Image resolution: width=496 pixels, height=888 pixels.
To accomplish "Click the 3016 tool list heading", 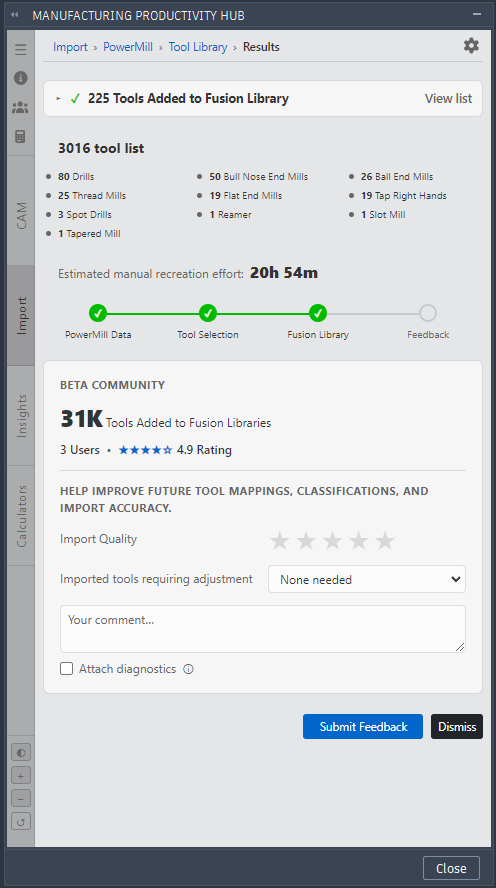I will (x=101, y=148).
